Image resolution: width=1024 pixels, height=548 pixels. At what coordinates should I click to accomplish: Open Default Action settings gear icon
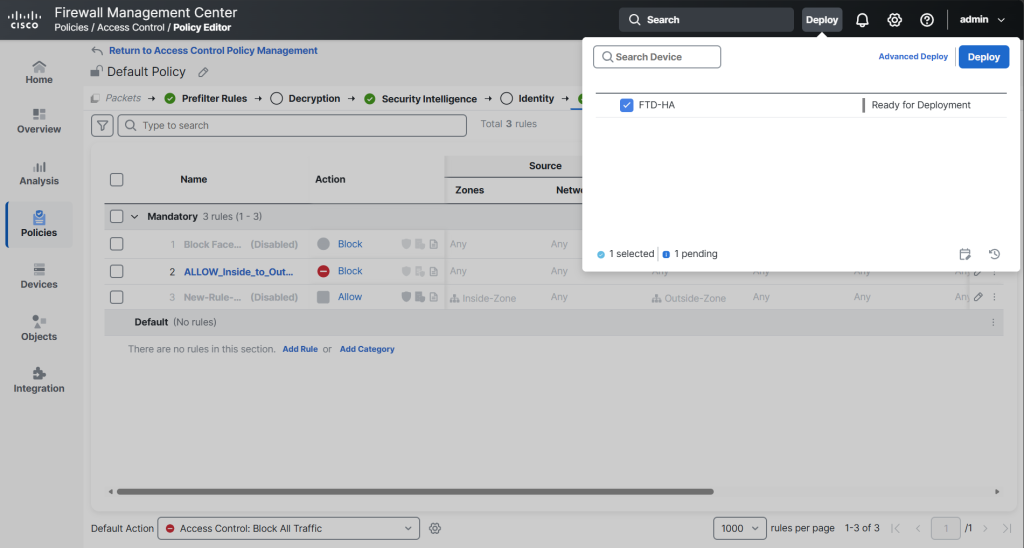[435, 528]
